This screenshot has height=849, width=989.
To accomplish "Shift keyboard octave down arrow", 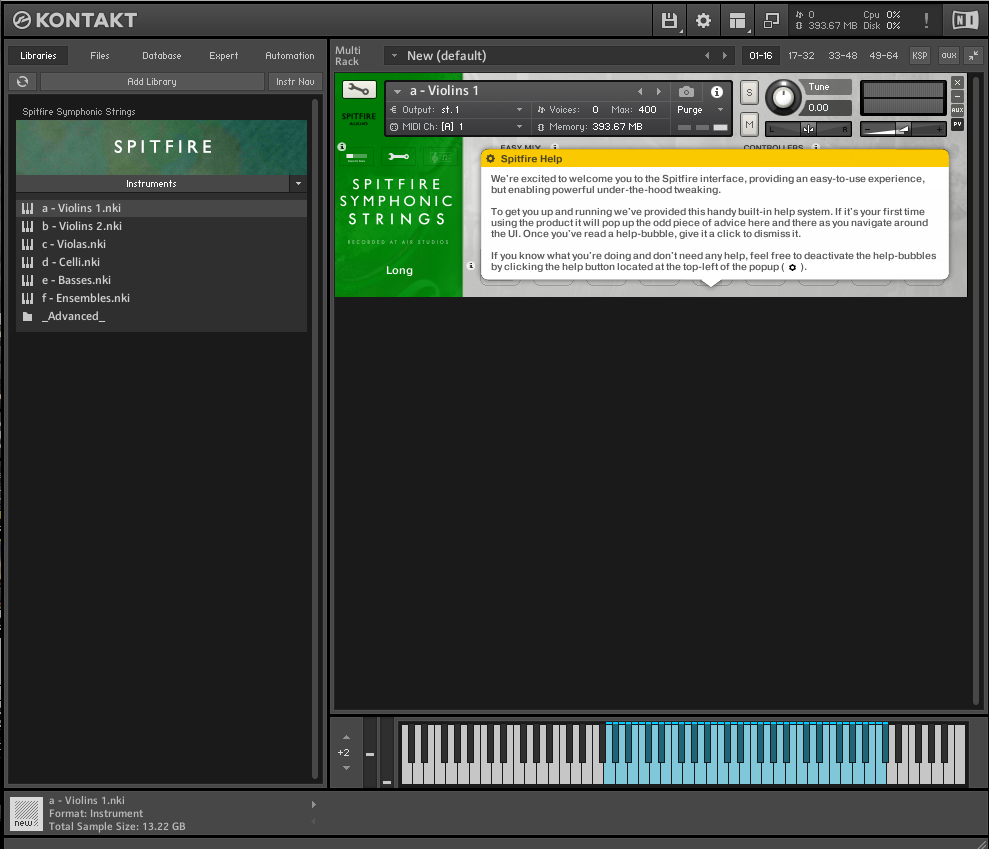I will (346, 768).
